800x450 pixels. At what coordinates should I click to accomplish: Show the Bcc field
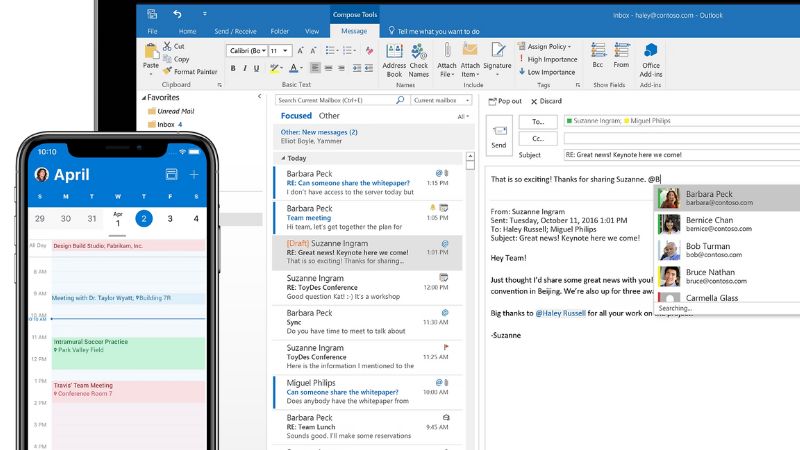pos(598,56)
